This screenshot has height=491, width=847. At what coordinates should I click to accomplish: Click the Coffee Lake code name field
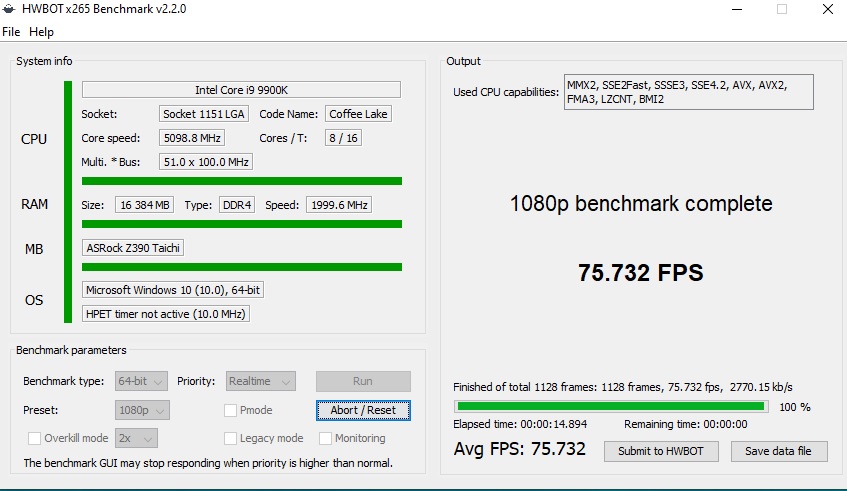358,114
